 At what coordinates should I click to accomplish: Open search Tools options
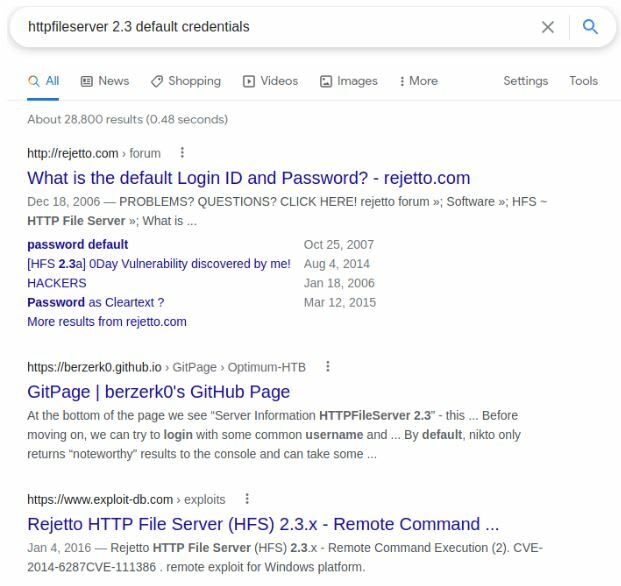[583, 81]
